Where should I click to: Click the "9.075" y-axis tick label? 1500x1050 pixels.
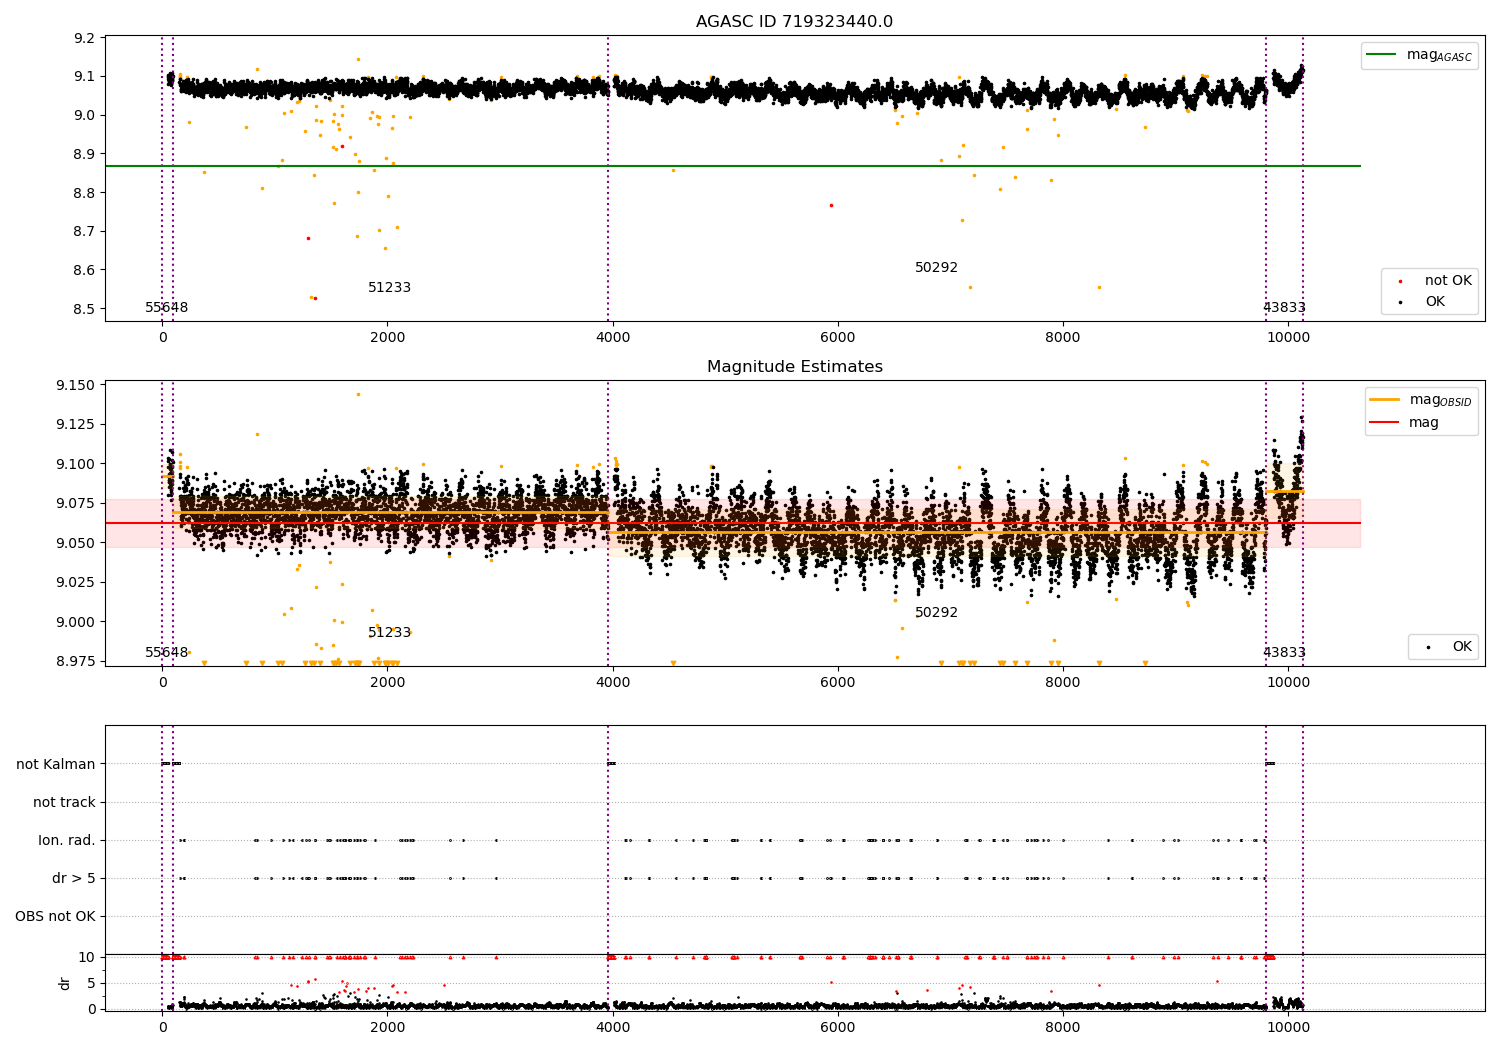pyautogui.click(x=77, y=503)
